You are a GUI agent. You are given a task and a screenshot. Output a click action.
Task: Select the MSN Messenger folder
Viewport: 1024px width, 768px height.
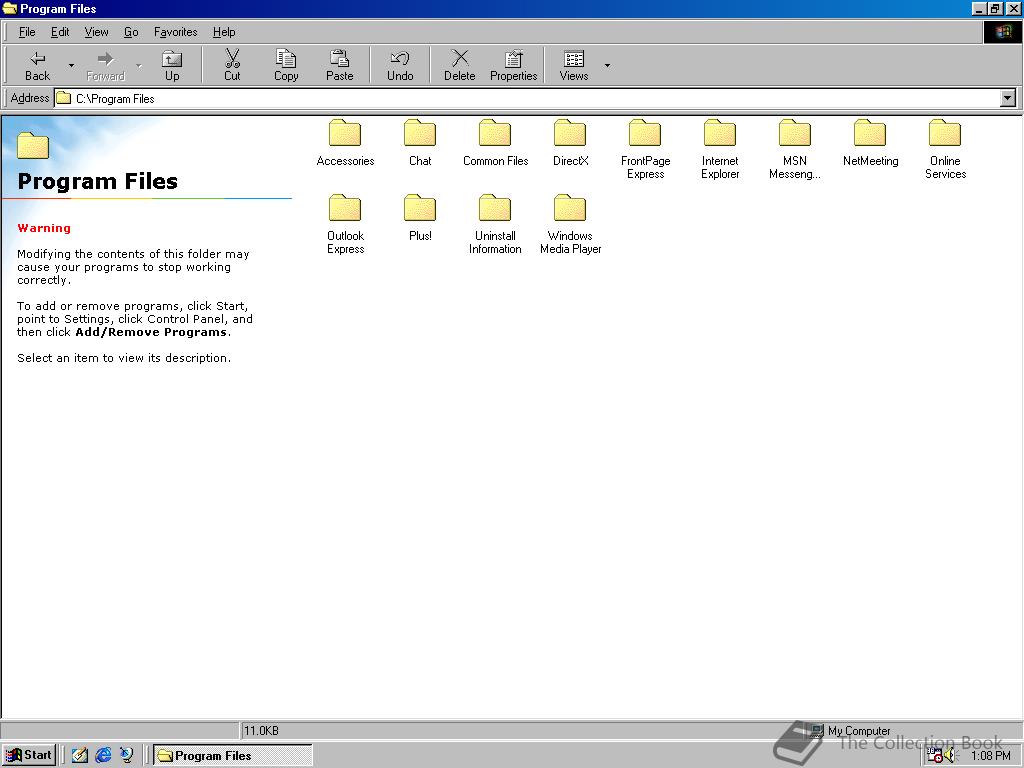[x=795, y=150]
